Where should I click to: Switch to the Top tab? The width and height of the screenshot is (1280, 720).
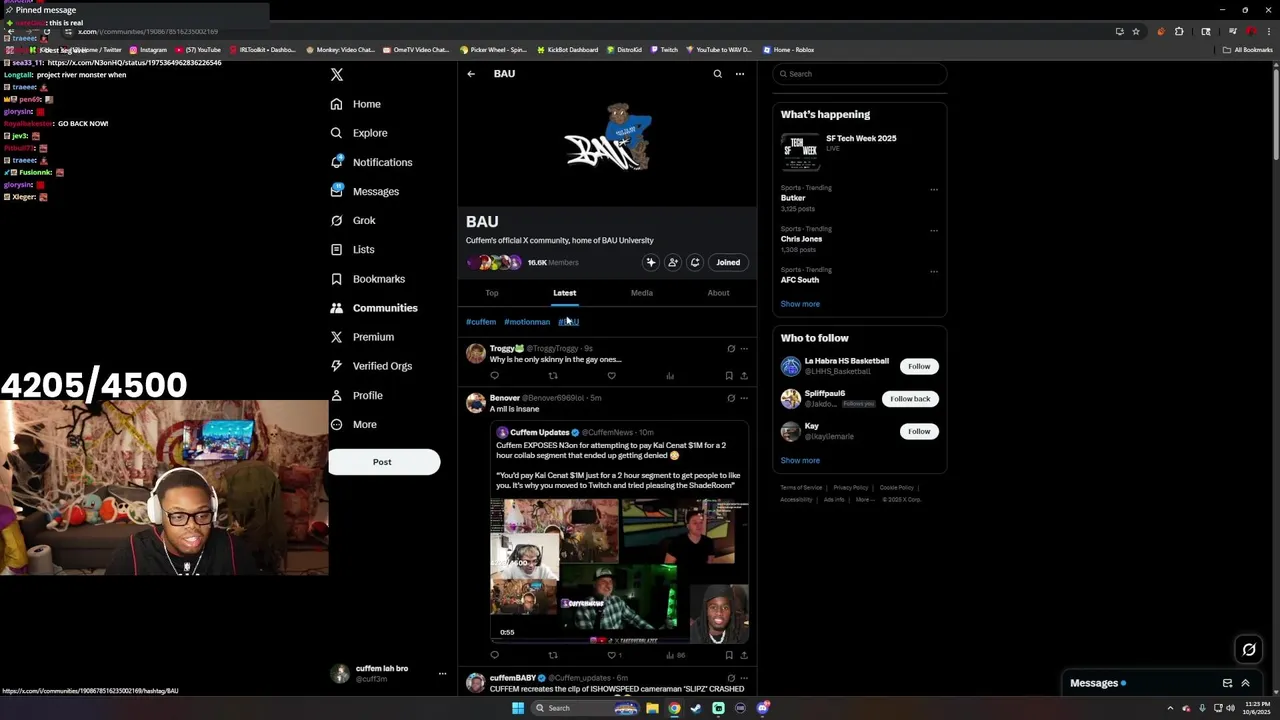click(492, 293)
